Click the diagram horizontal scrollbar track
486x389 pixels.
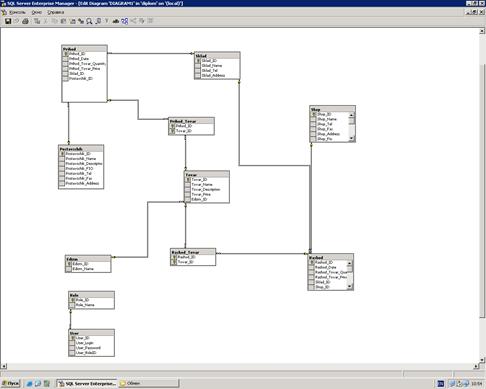[240, 366]
